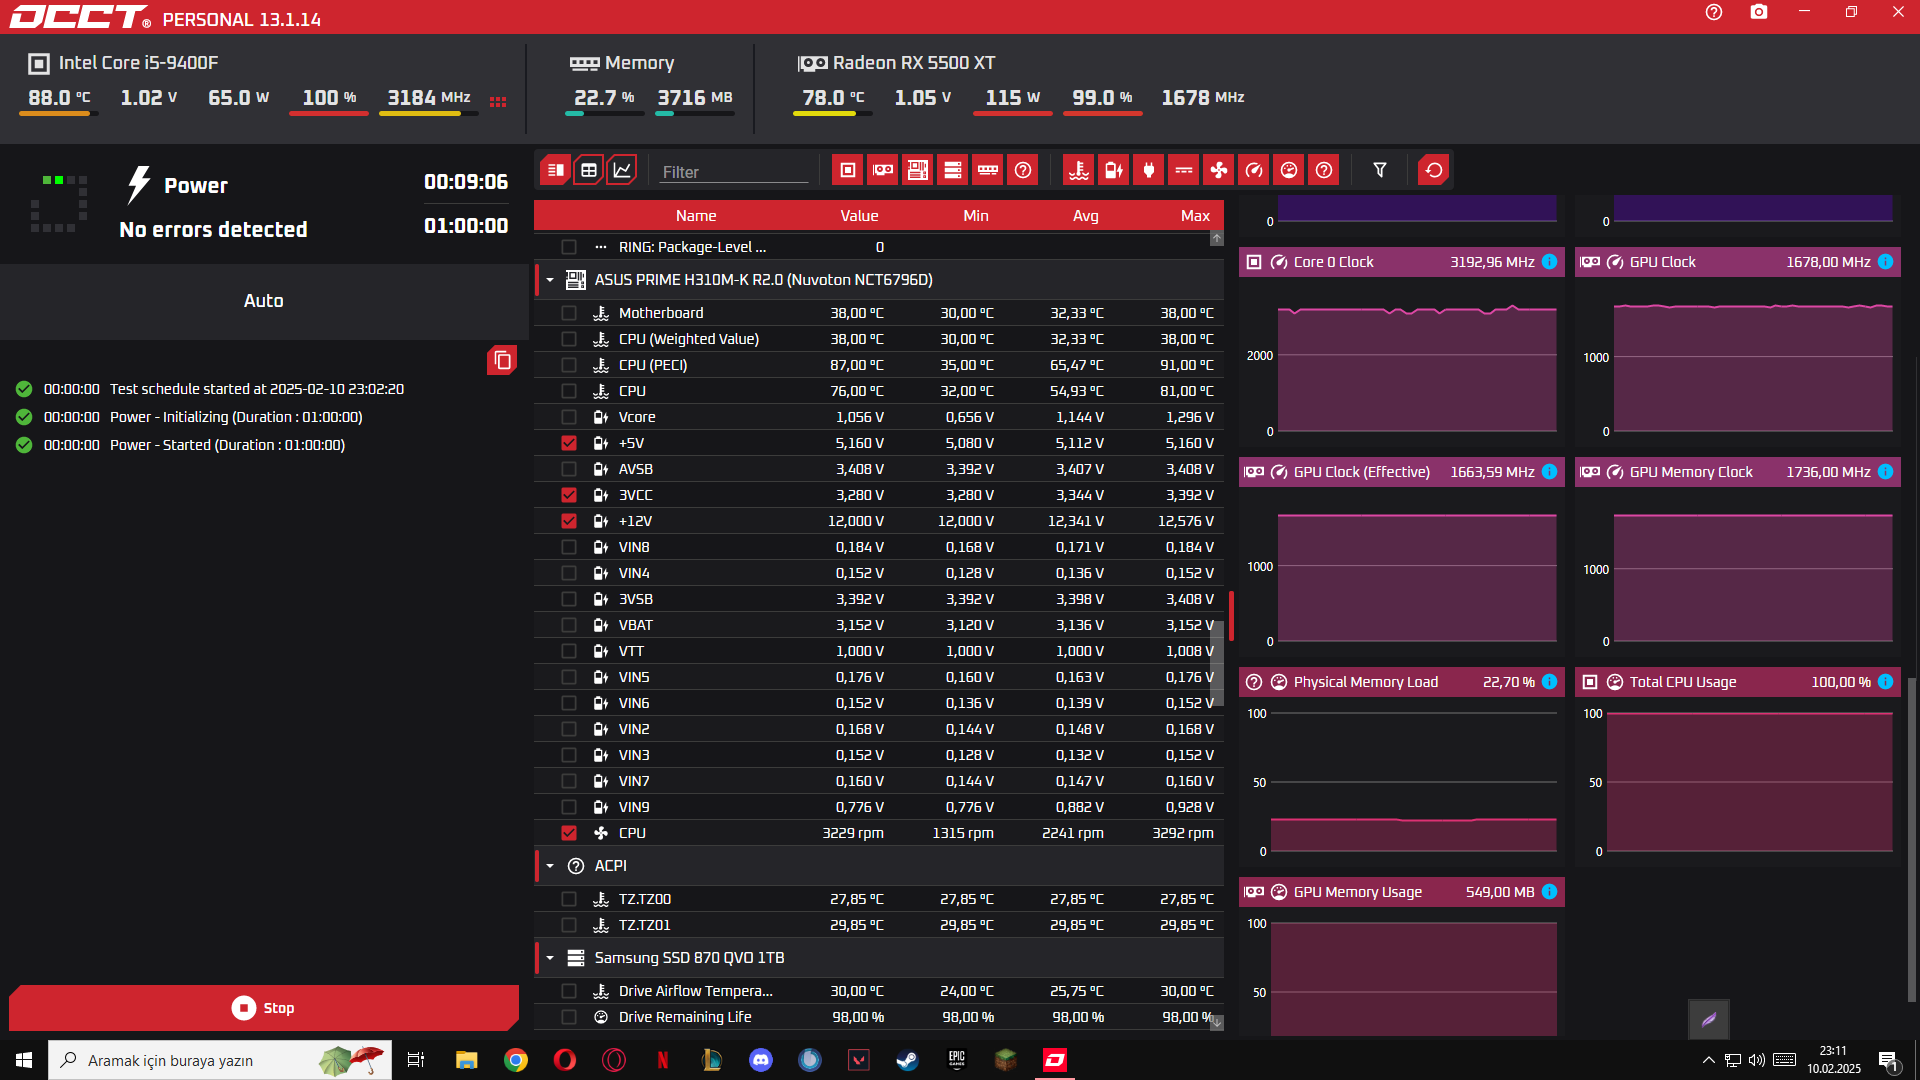The image size is (1920, 1080).
Task: Toggle temperature sensors filter icon
Action: pos(1078,170)
